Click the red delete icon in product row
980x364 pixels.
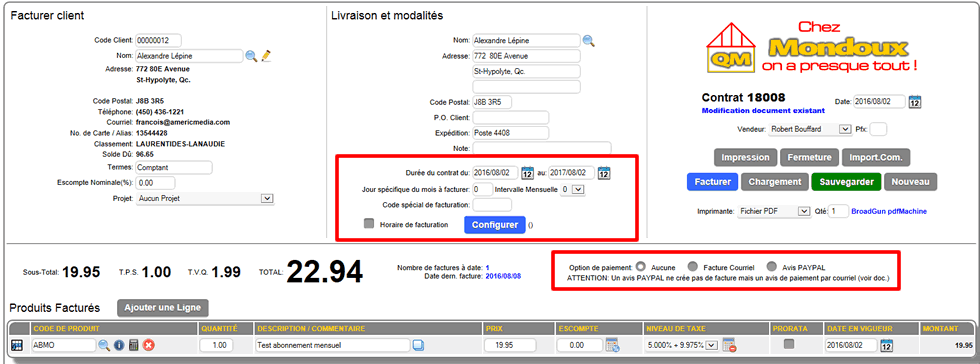point(149,345)
